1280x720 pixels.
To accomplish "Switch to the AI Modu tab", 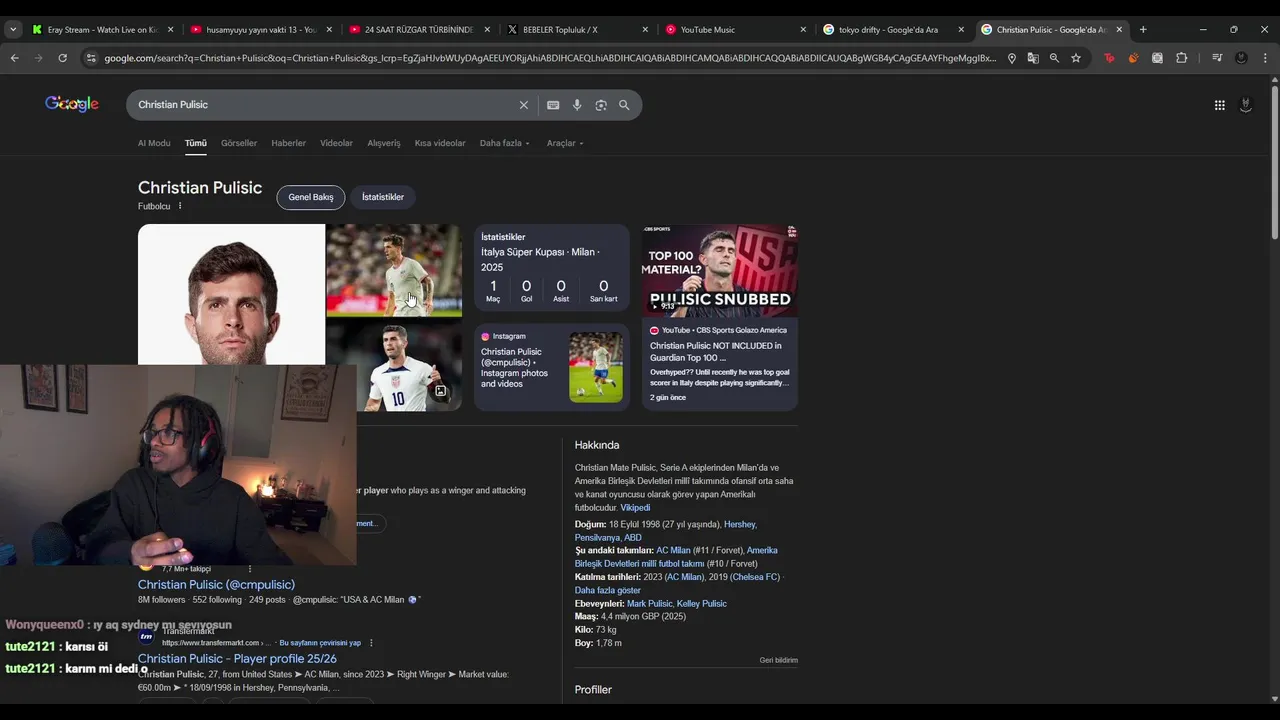I will (154, 143).
